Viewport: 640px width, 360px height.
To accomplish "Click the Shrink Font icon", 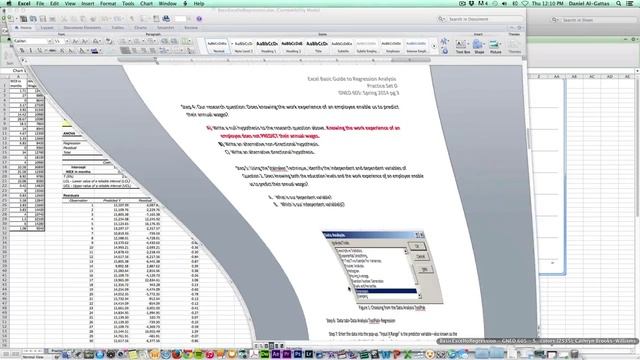I will pos(84,41).
